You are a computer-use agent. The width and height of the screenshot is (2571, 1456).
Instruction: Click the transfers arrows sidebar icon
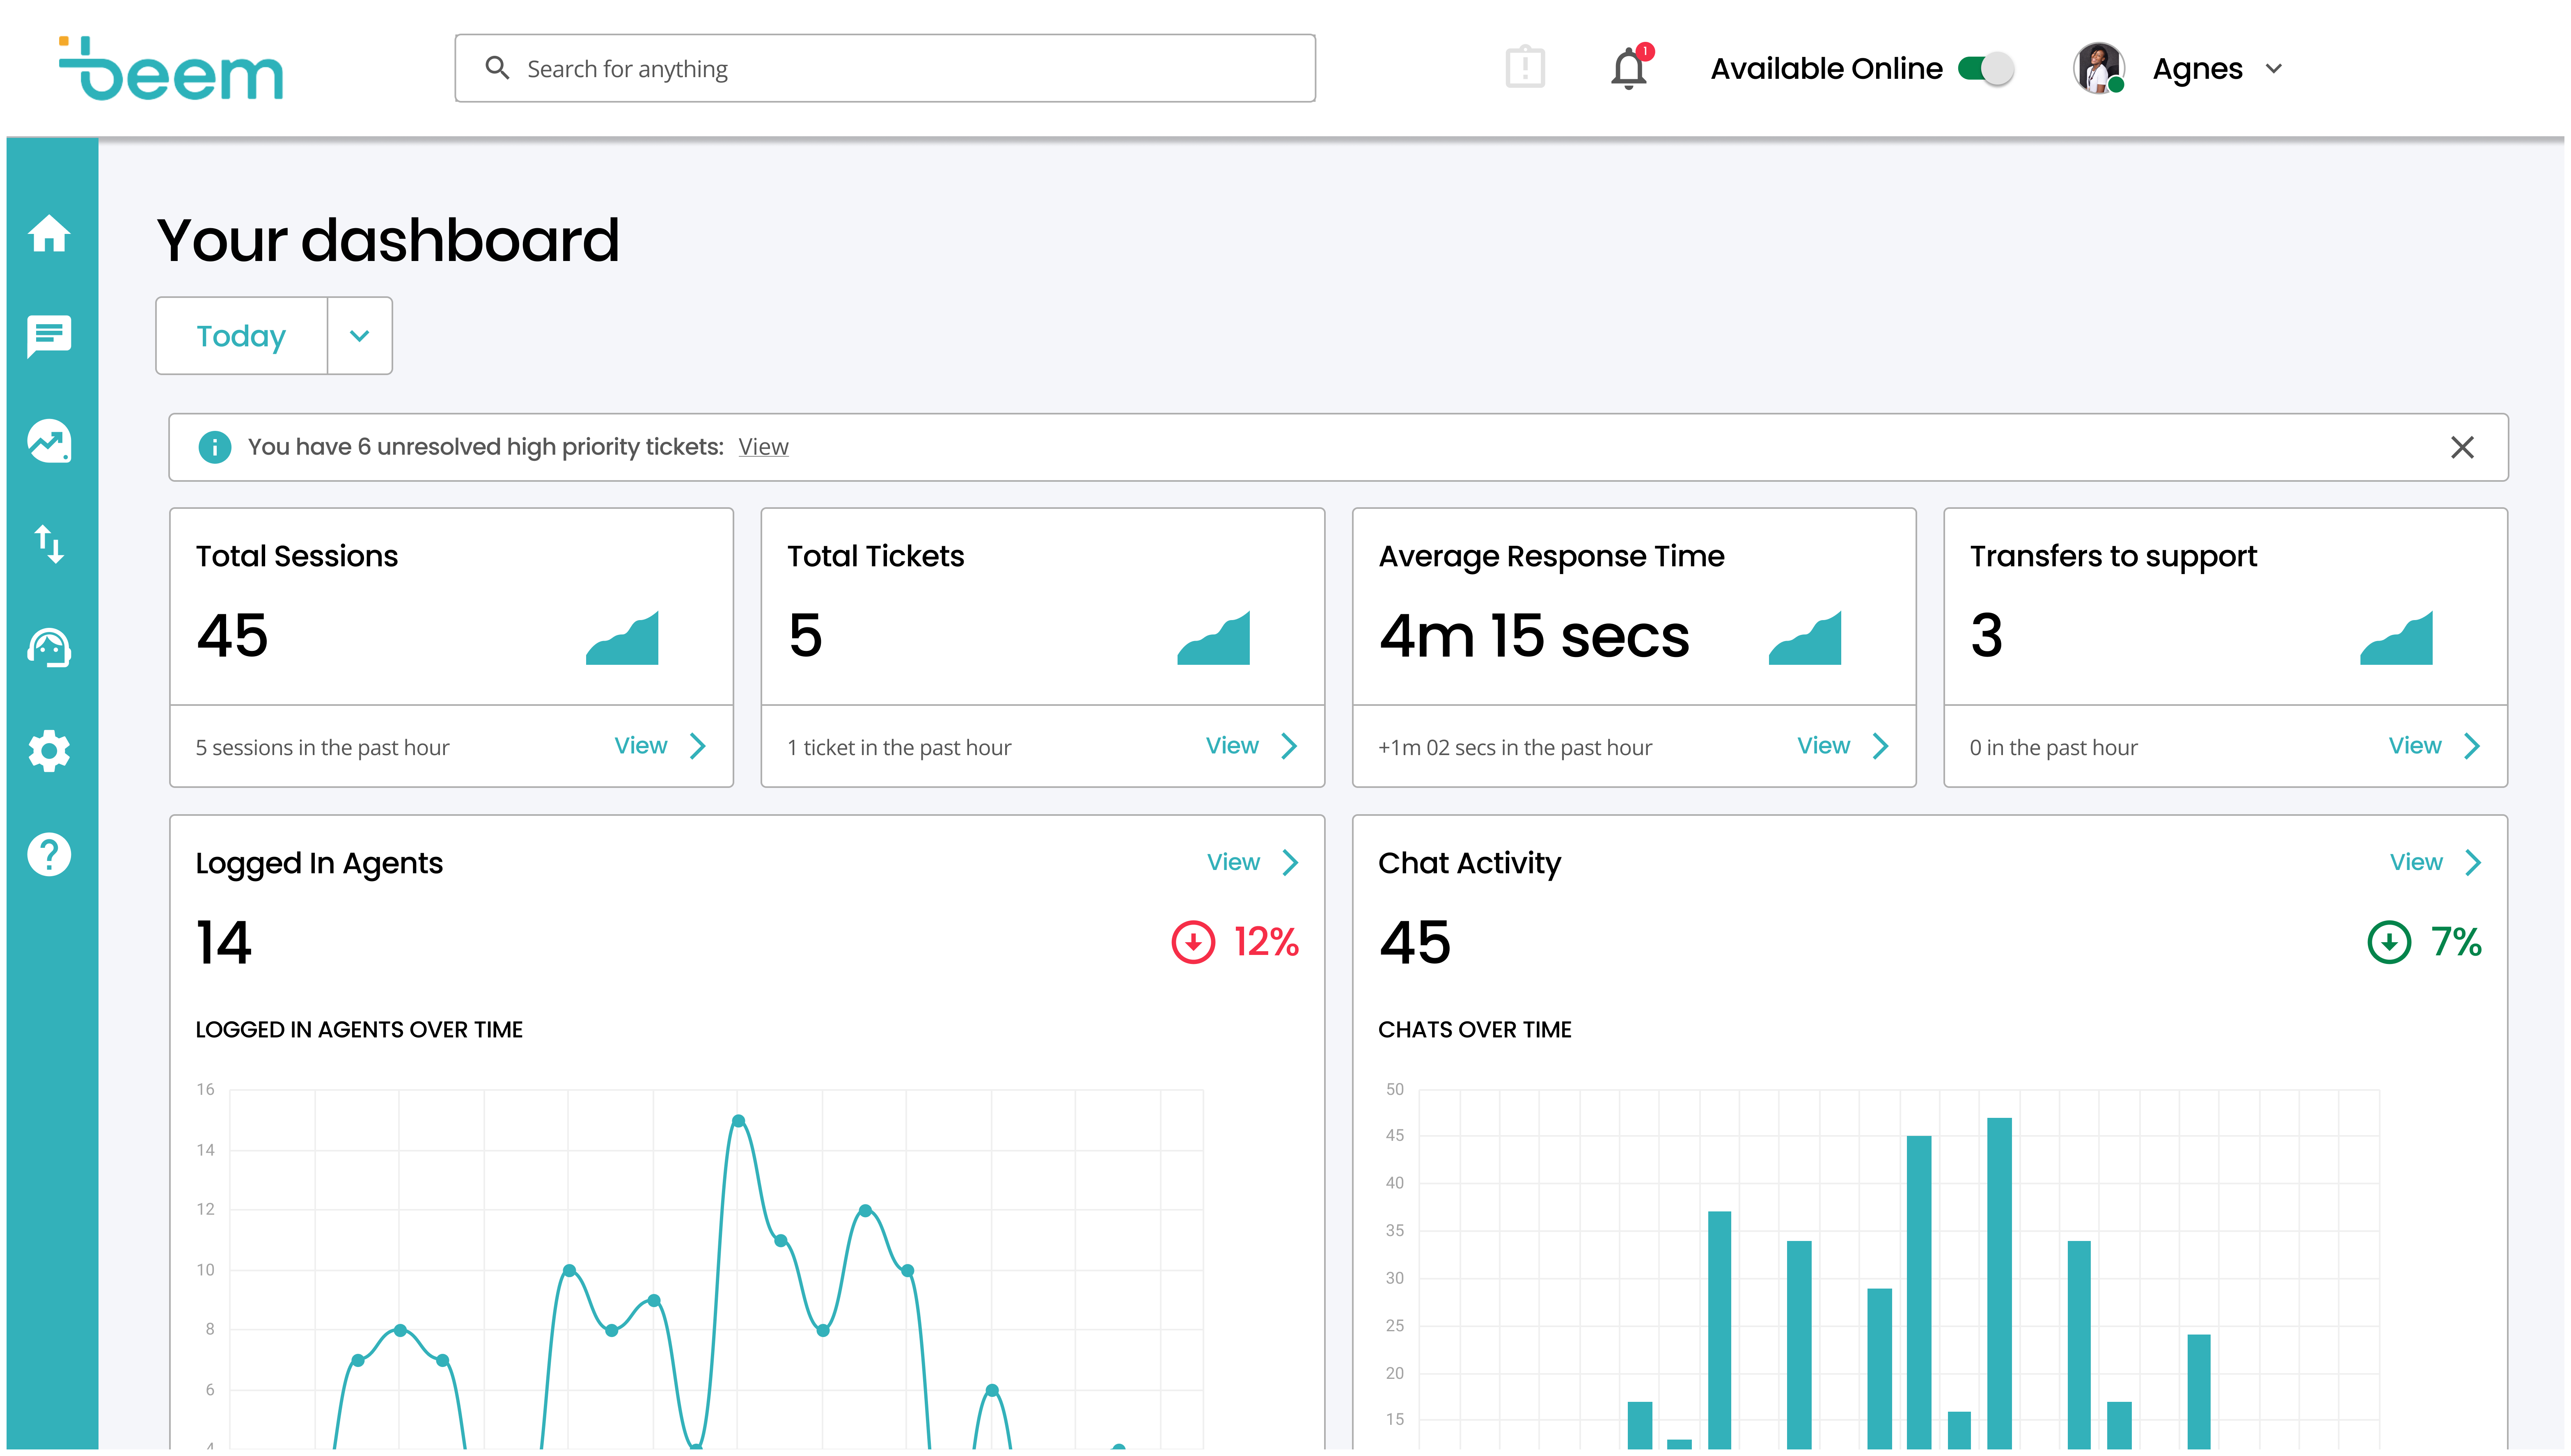(49, 544)
